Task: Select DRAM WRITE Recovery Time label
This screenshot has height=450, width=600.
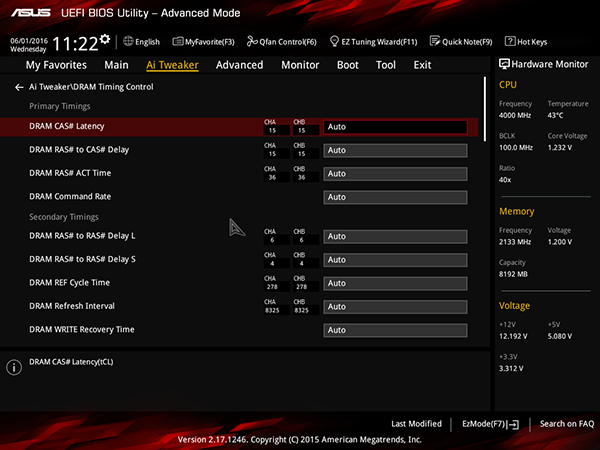Action: click(82, 329)
